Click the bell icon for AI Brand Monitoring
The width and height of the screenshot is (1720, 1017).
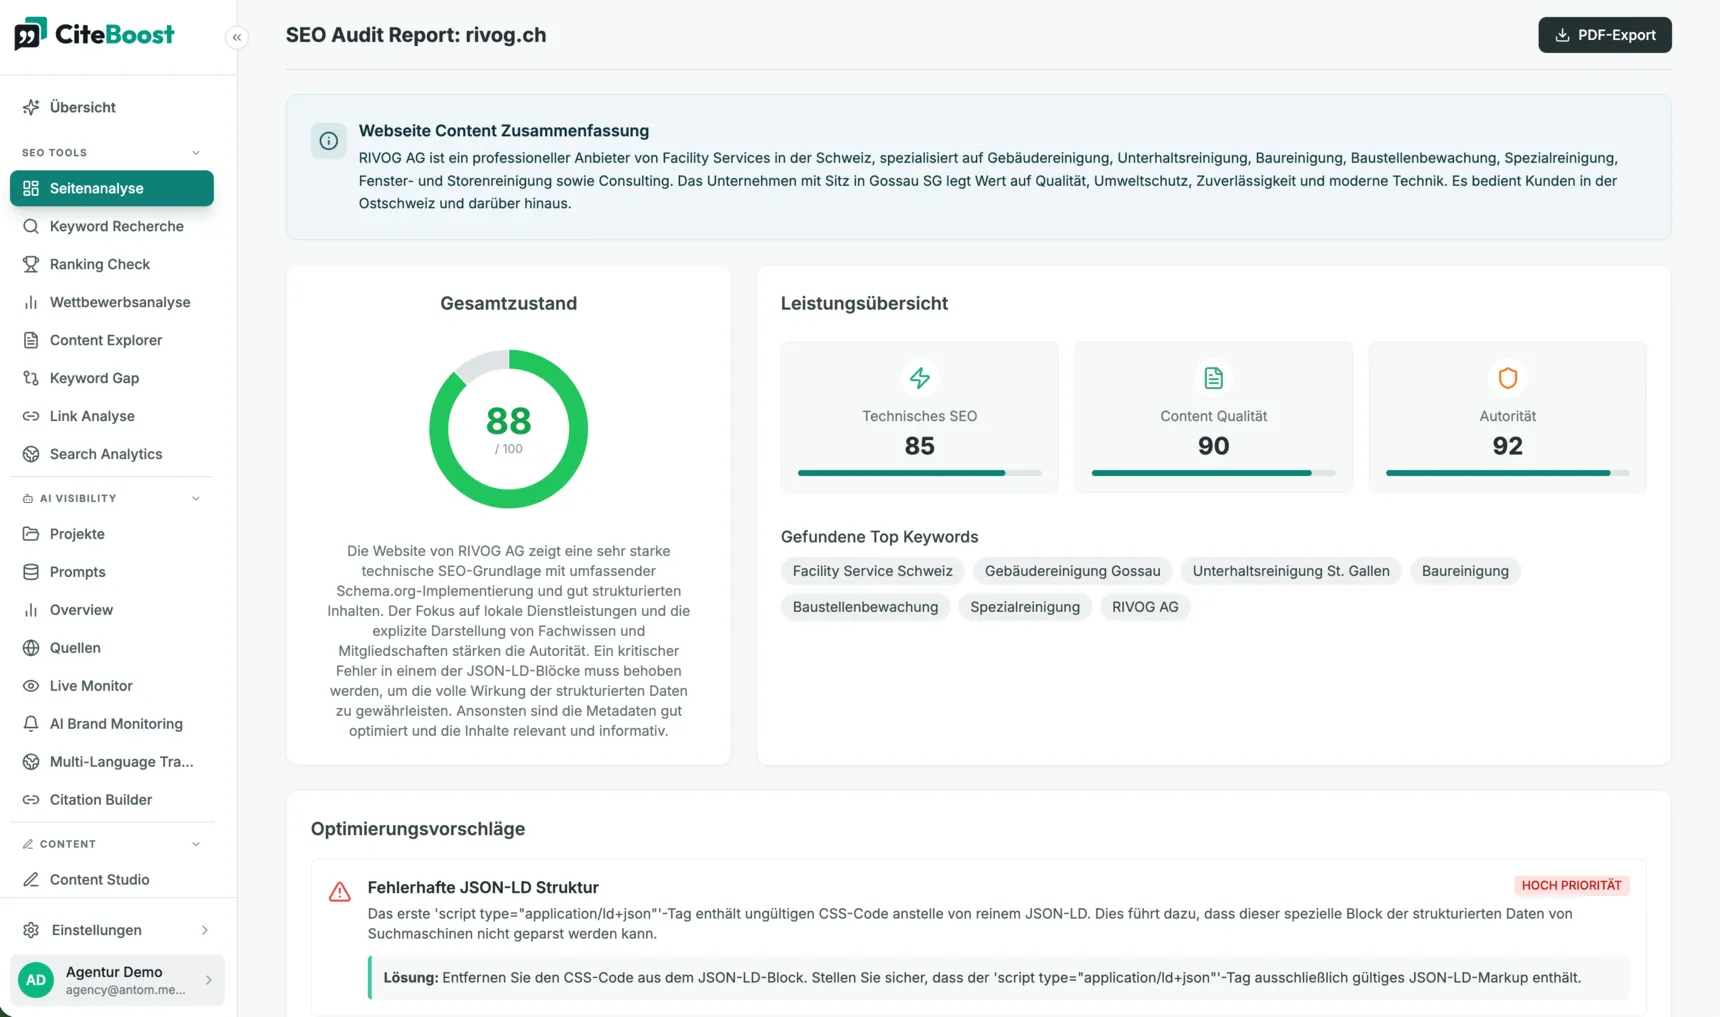(31, 724)
